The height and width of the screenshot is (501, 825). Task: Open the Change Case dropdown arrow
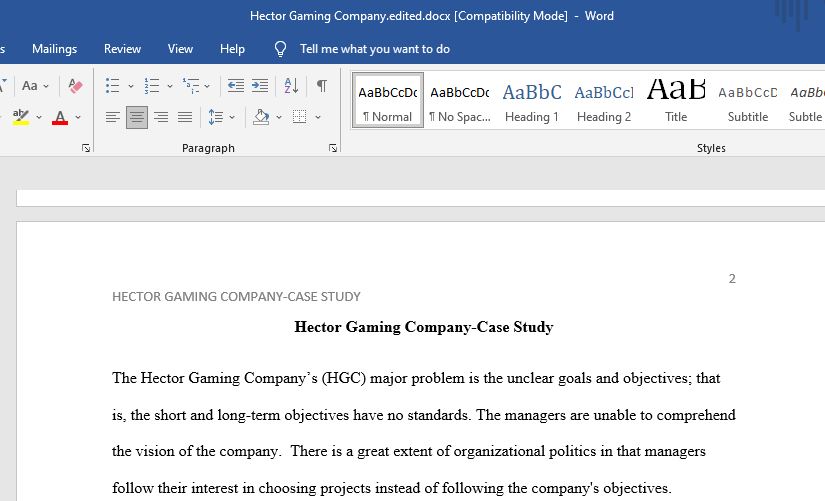46,86
